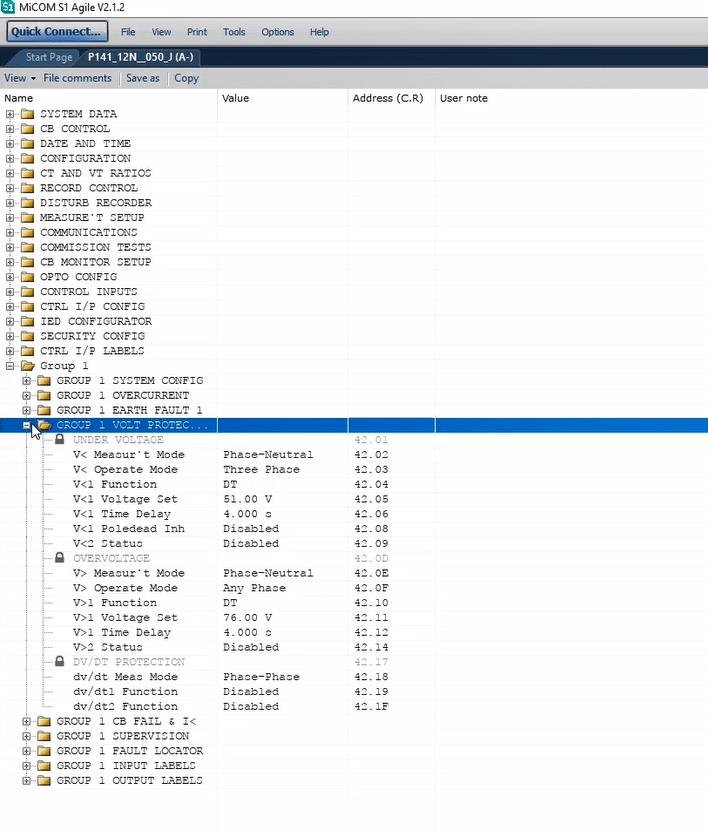Click the Copy button
708x832 pixels.
pos(186,78)
